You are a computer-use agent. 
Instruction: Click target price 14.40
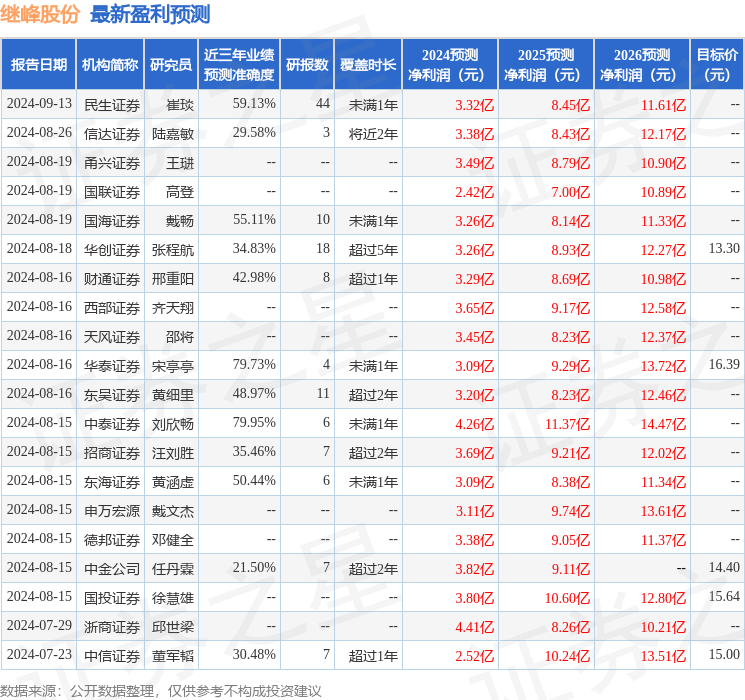click(724, 567)
